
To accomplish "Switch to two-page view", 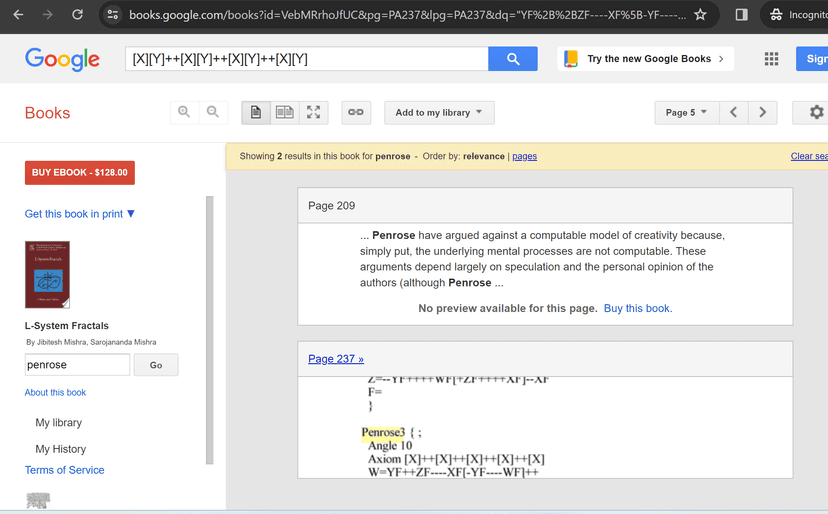I will (285, 113).
